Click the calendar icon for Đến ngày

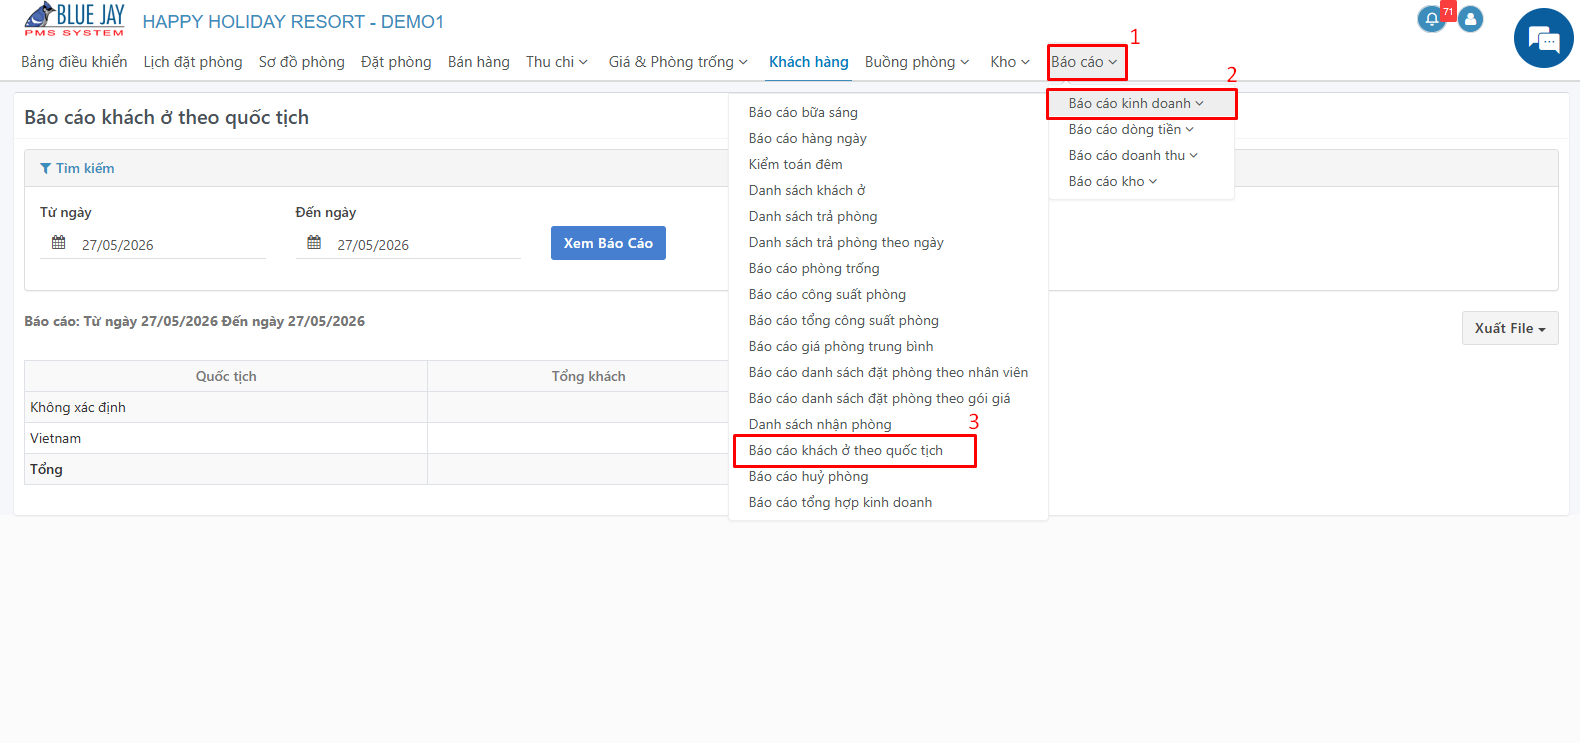pos(314,243)
